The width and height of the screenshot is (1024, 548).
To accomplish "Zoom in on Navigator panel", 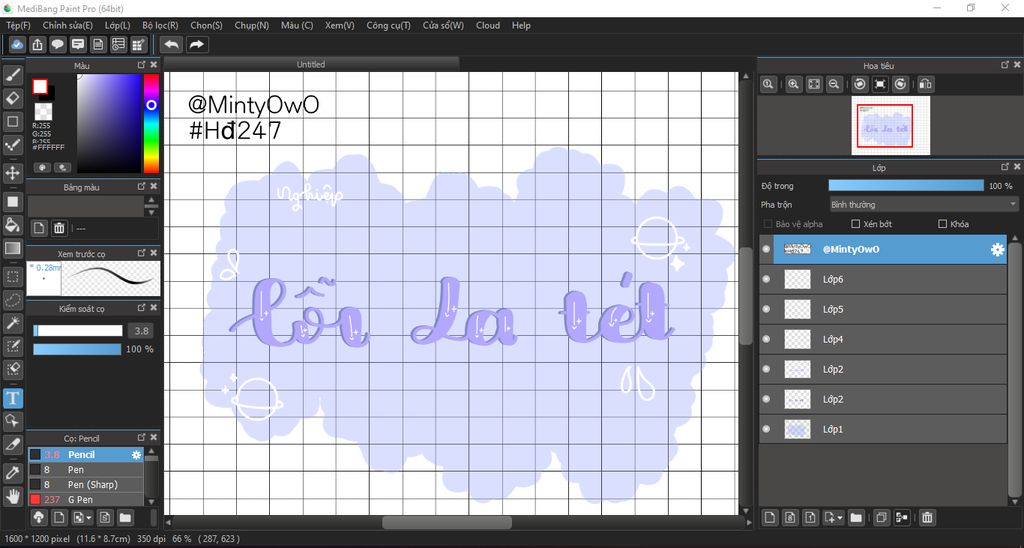I will click(x=793, y=84).
